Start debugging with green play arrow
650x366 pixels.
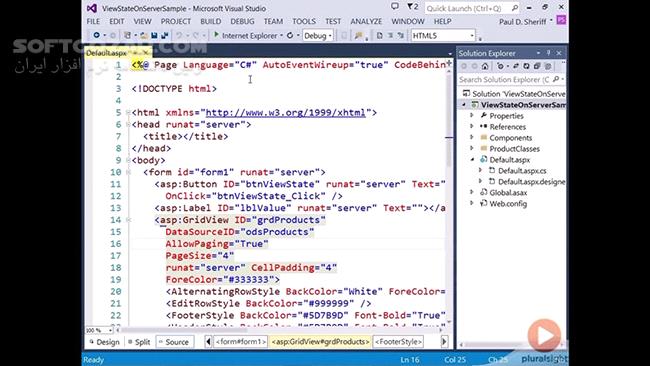[216, 35]
